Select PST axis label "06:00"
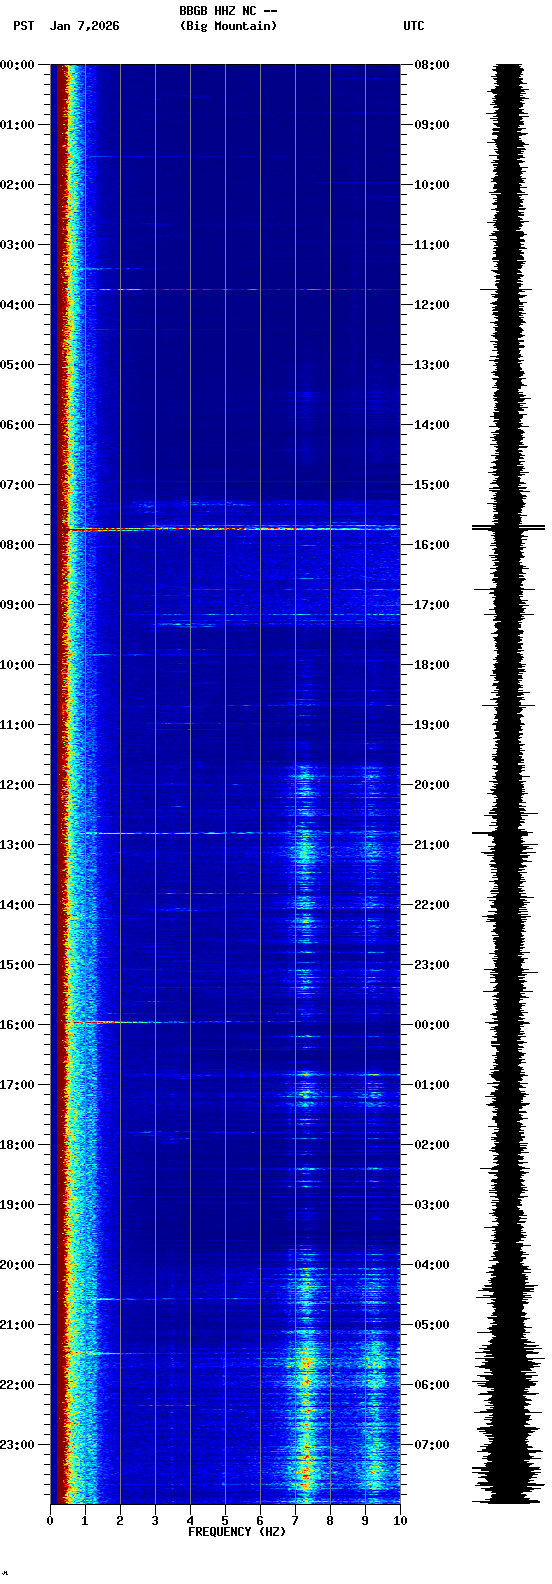The width and height of the screenshot is (552, 1584). pyautogui.click(x=17, y=425)
